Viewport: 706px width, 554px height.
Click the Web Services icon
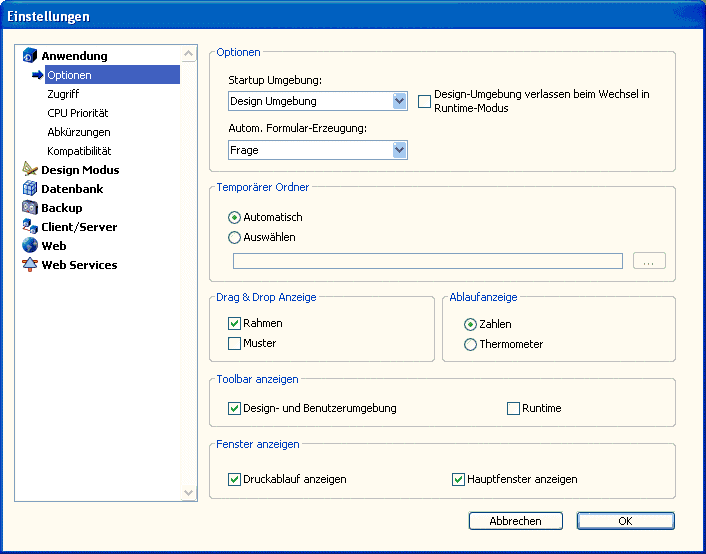coord(30,265)
